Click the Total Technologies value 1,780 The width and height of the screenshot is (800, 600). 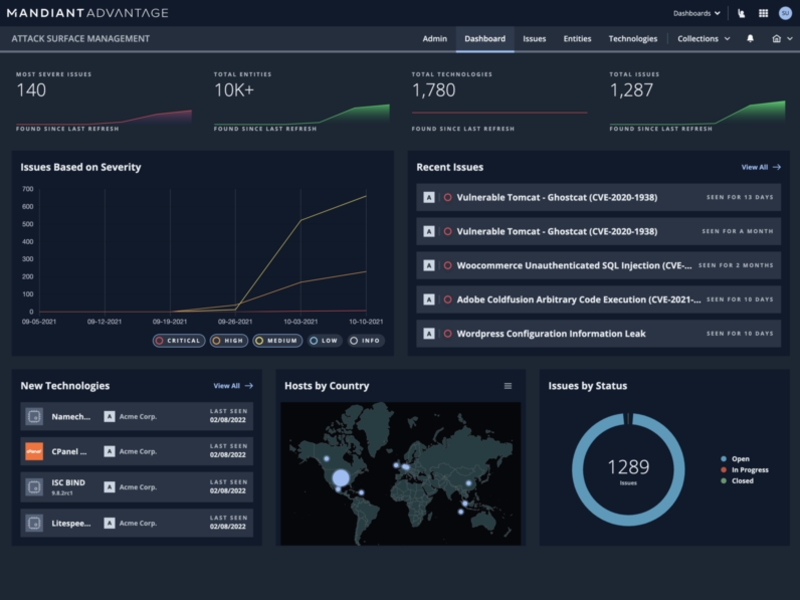pyautogui.click(x=433, y=90)
